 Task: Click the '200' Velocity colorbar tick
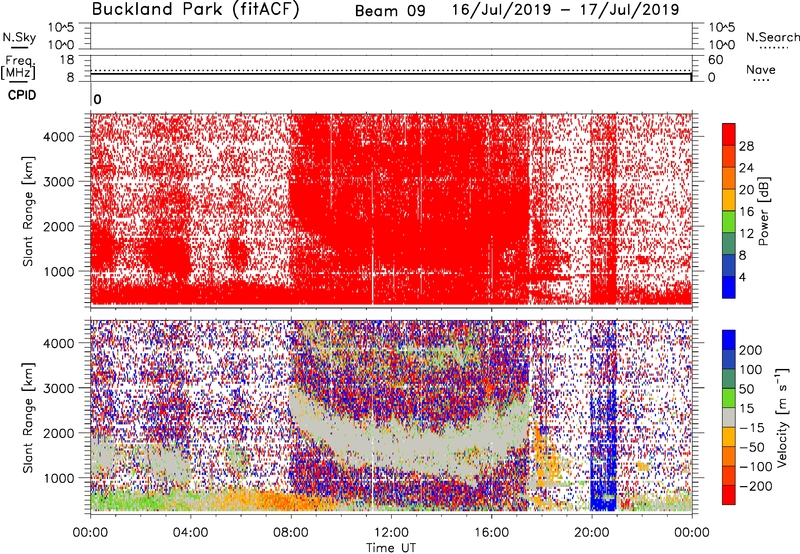tap(751, 350)
